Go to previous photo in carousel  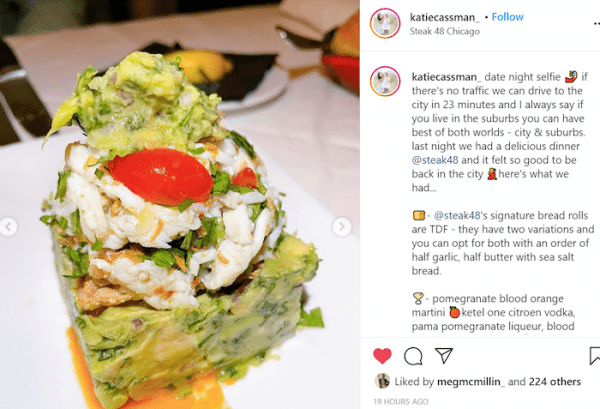pos(8,227)
